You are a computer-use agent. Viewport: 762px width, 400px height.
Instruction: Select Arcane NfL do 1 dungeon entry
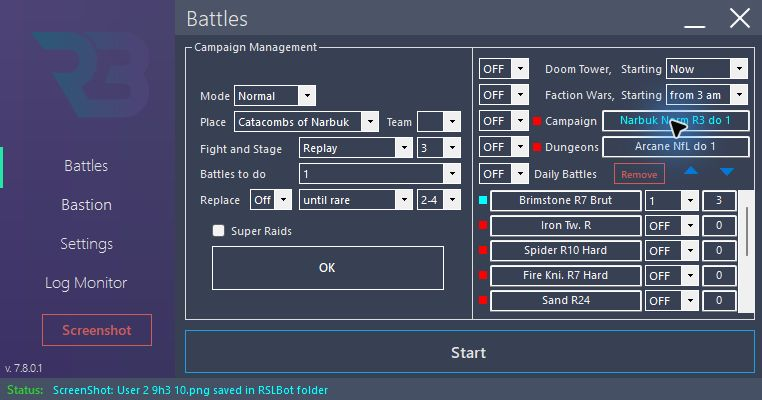click(675, 146)
